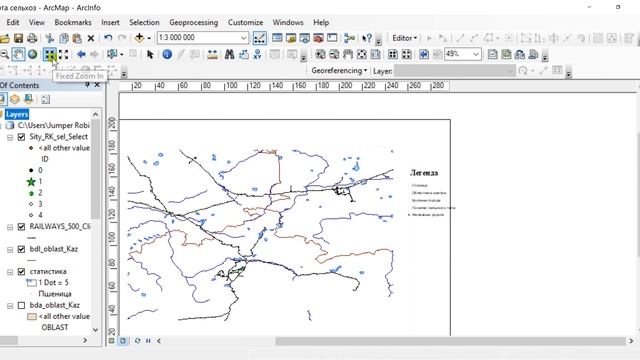Viewport: 640px width, 360px height.
Task: Open the layout zoom 49% dropdown
Action: coord(476,54)
